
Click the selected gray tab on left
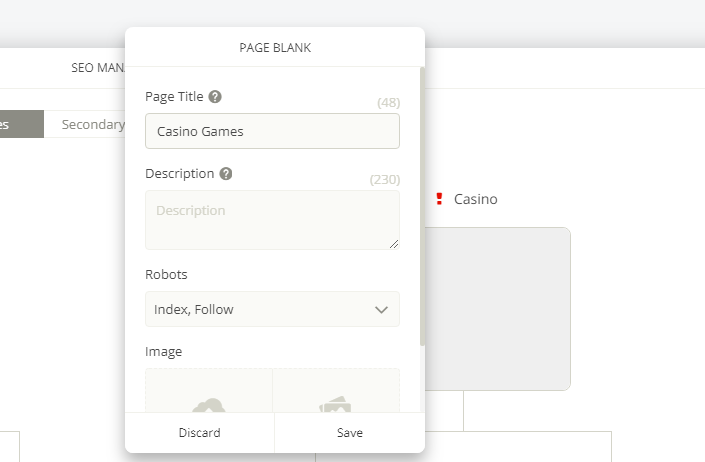coord(22,124)
